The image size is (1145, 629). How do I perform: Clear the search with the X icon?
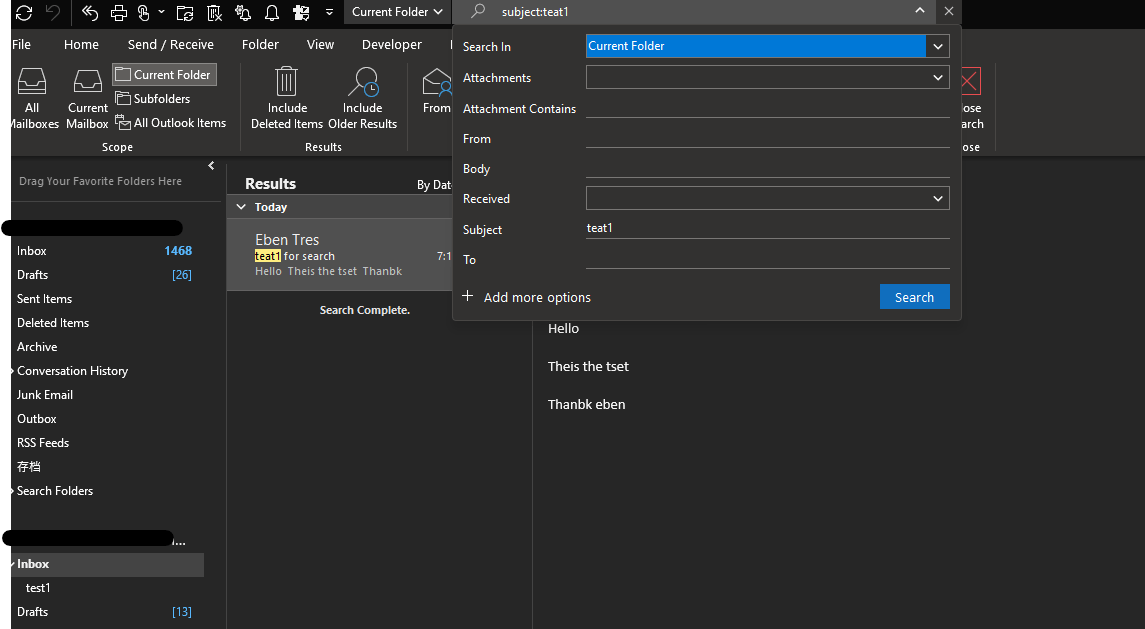[949, 11]
